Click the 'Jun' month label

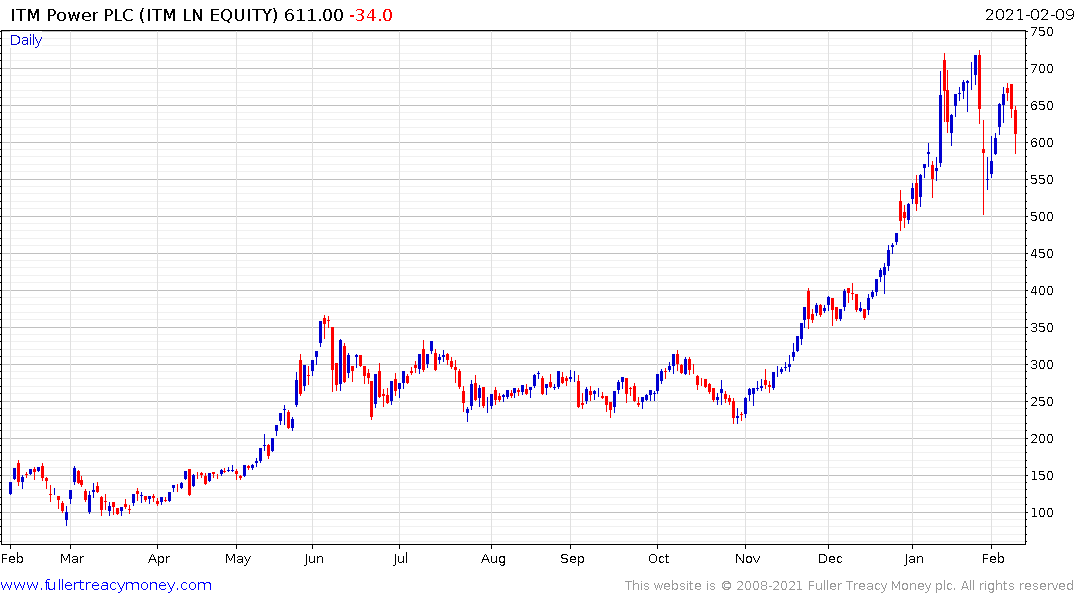[313, 559]
